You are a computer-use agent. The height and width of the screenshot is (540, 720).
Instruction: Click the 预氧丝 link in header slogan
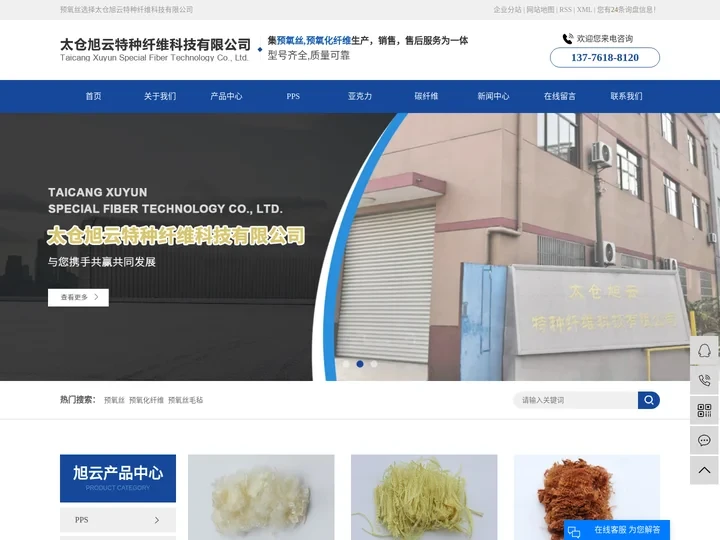[x=290, y=40]
